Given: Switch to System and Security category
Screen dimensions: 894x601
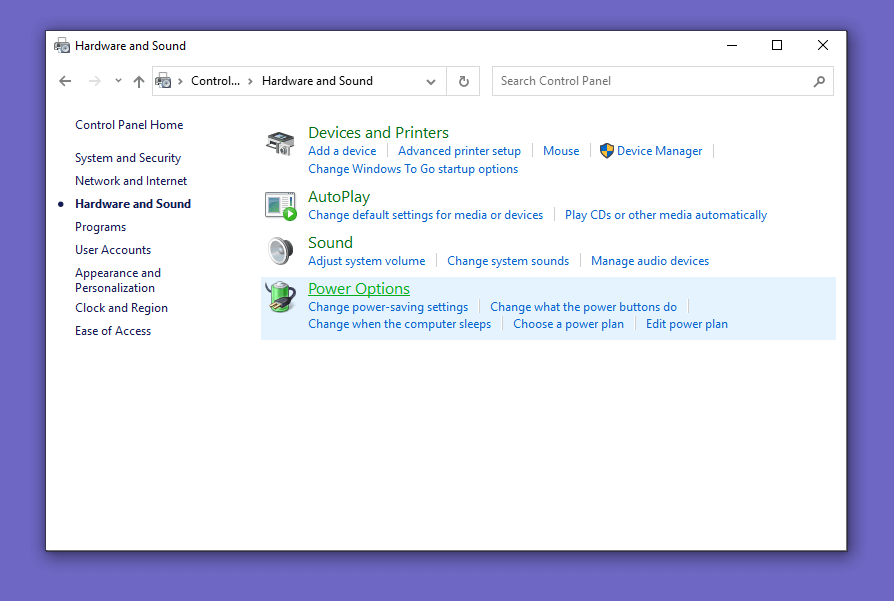Looking at the screenshot, I should coord(128,158).
